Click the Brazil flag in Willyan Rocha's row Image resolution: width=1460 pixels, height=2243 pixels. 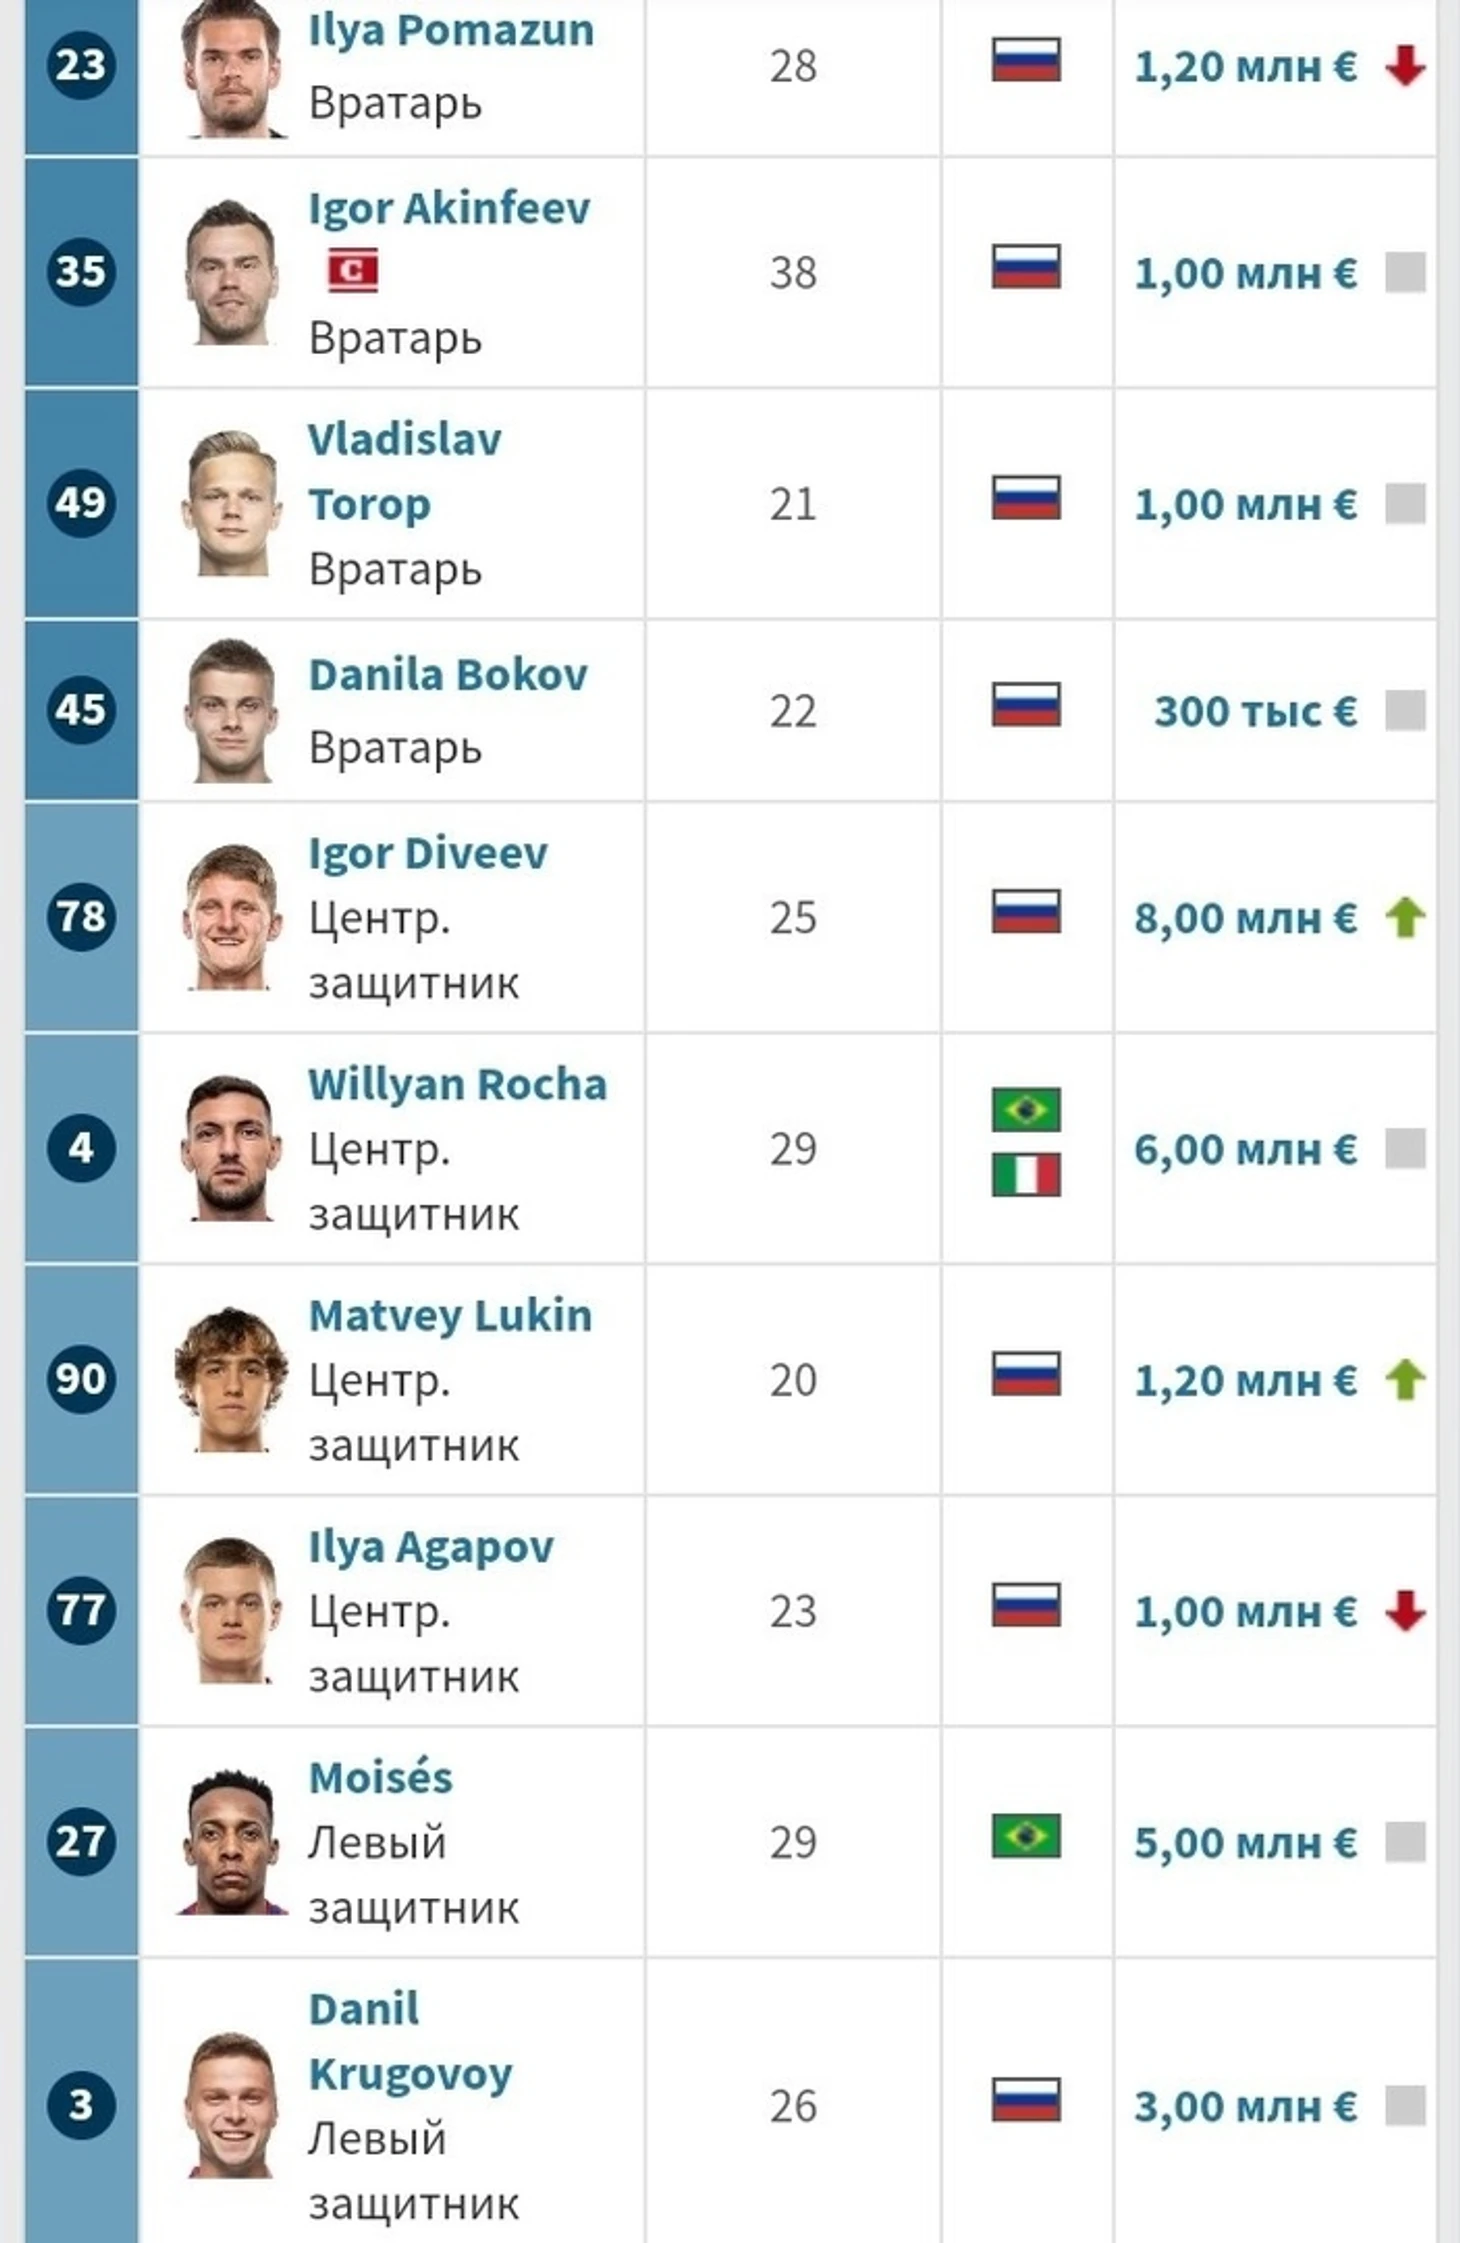[x=1026, y=1110]
